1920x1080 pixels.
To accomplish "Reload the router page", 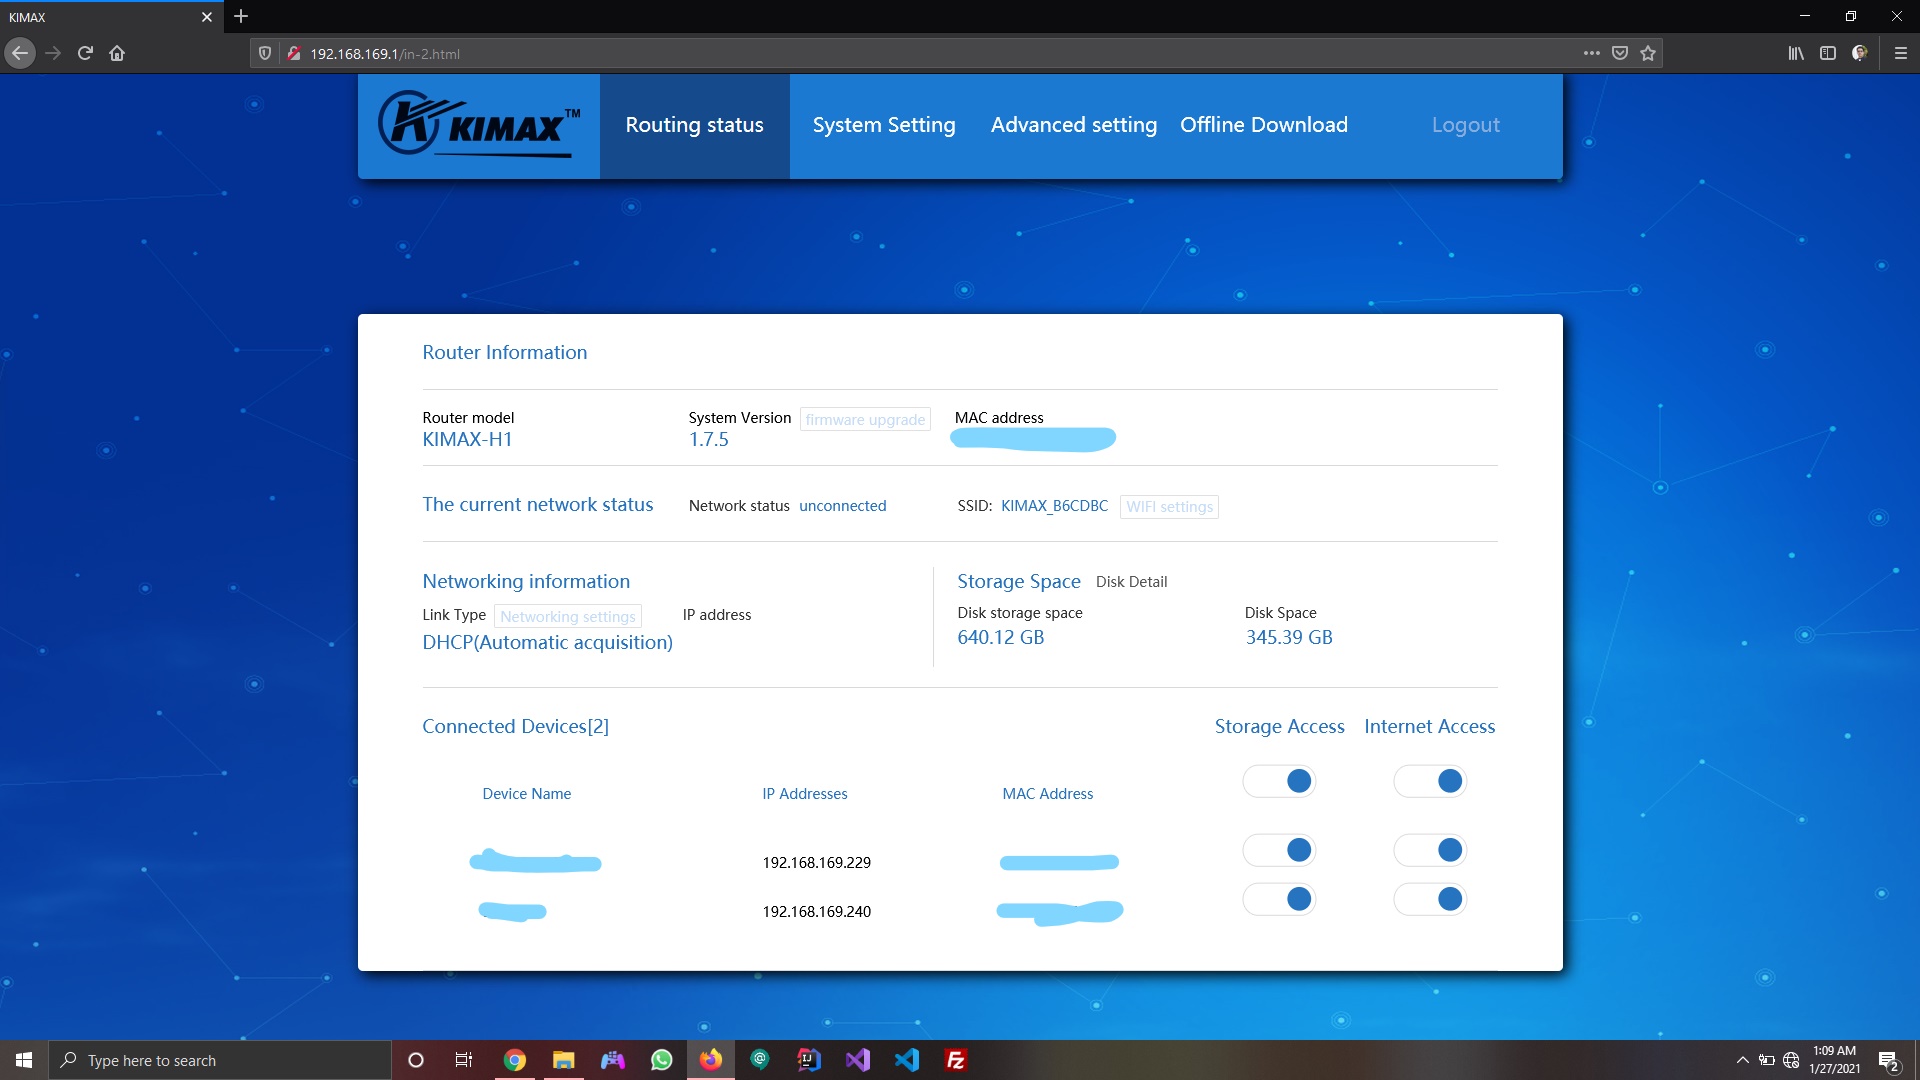I will [85, 53].
